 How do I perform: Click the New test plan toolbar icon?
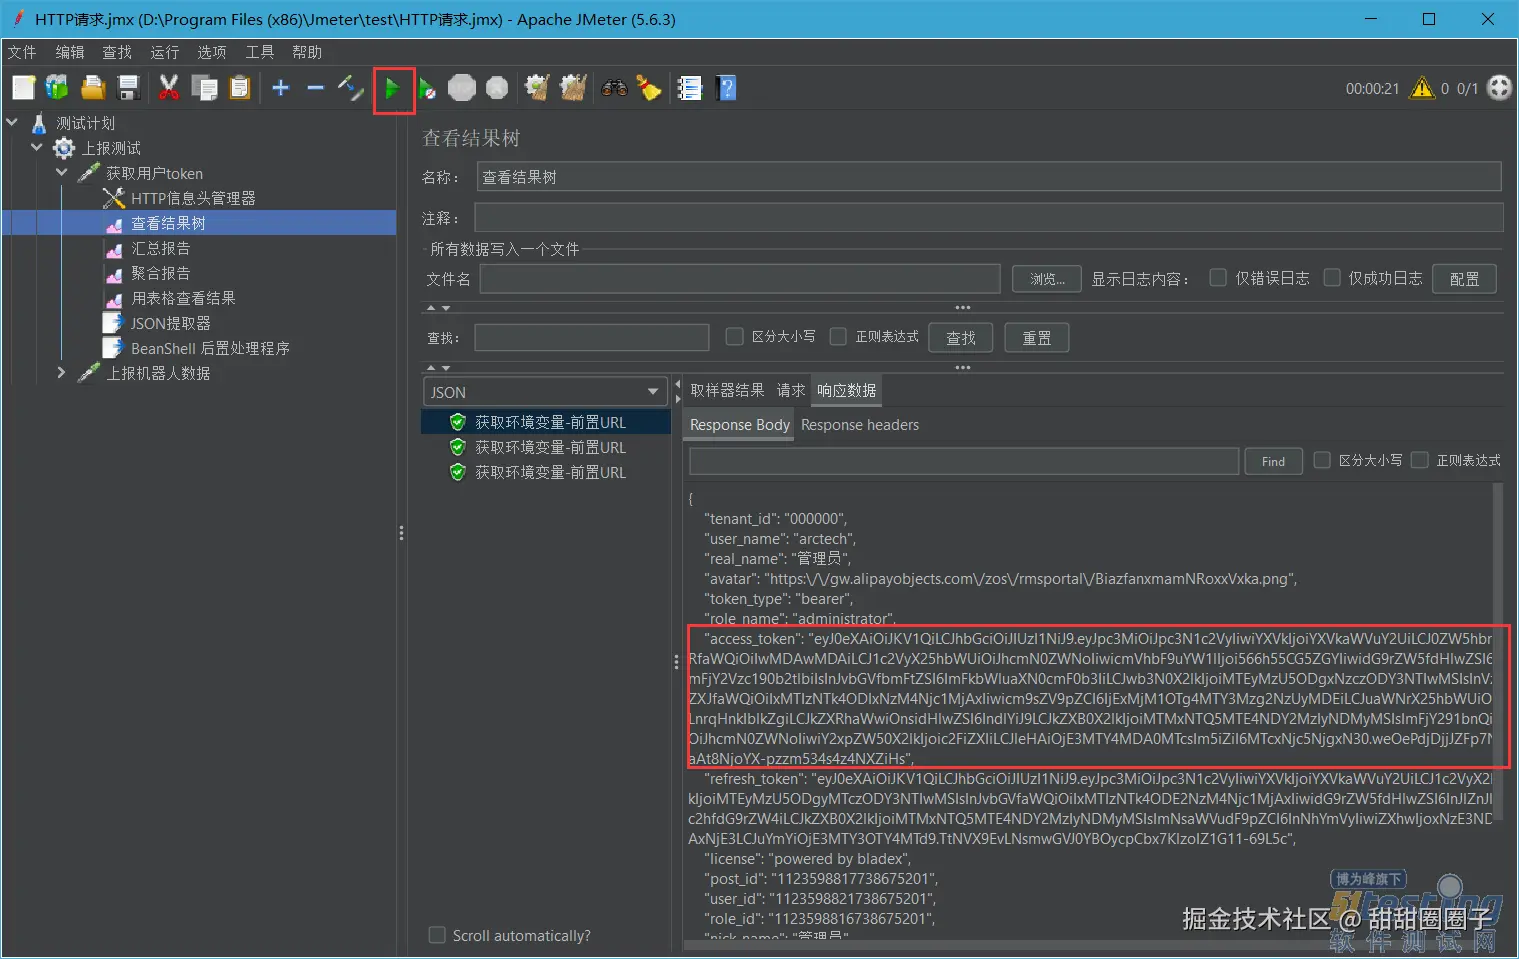(23, 88)
